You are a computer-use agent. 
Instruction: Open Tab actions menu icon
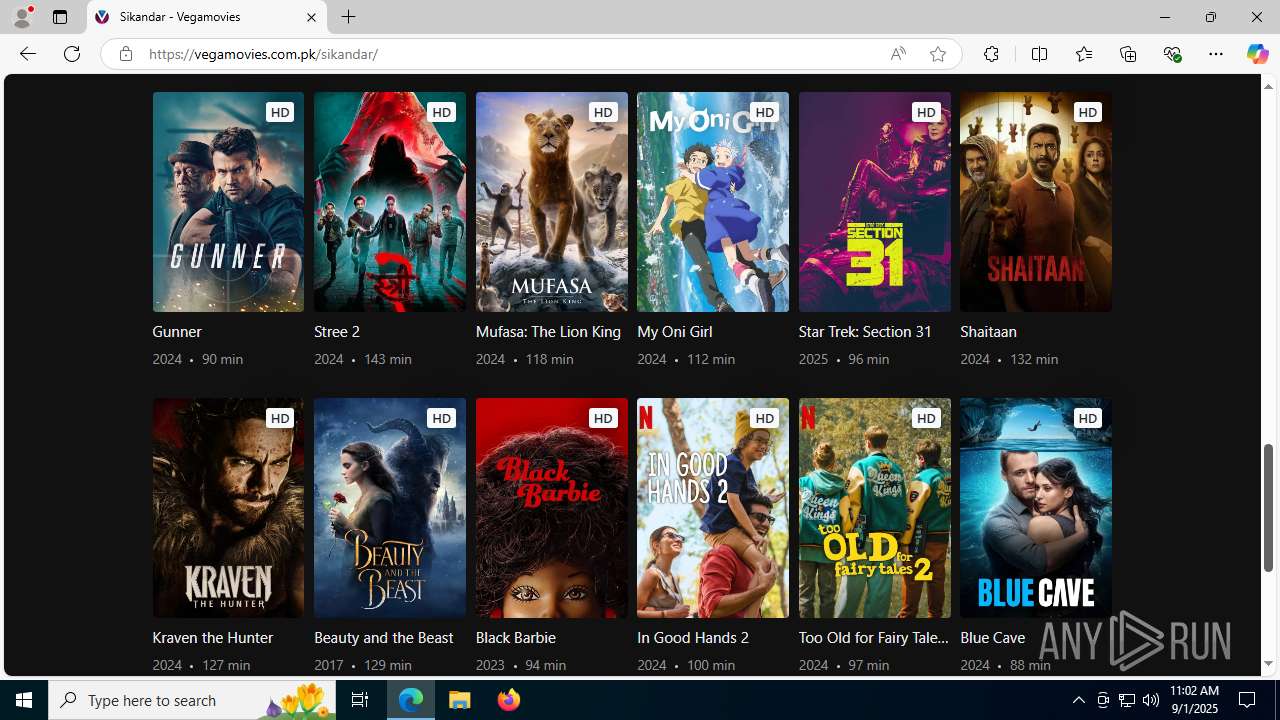tap(60, 17)
